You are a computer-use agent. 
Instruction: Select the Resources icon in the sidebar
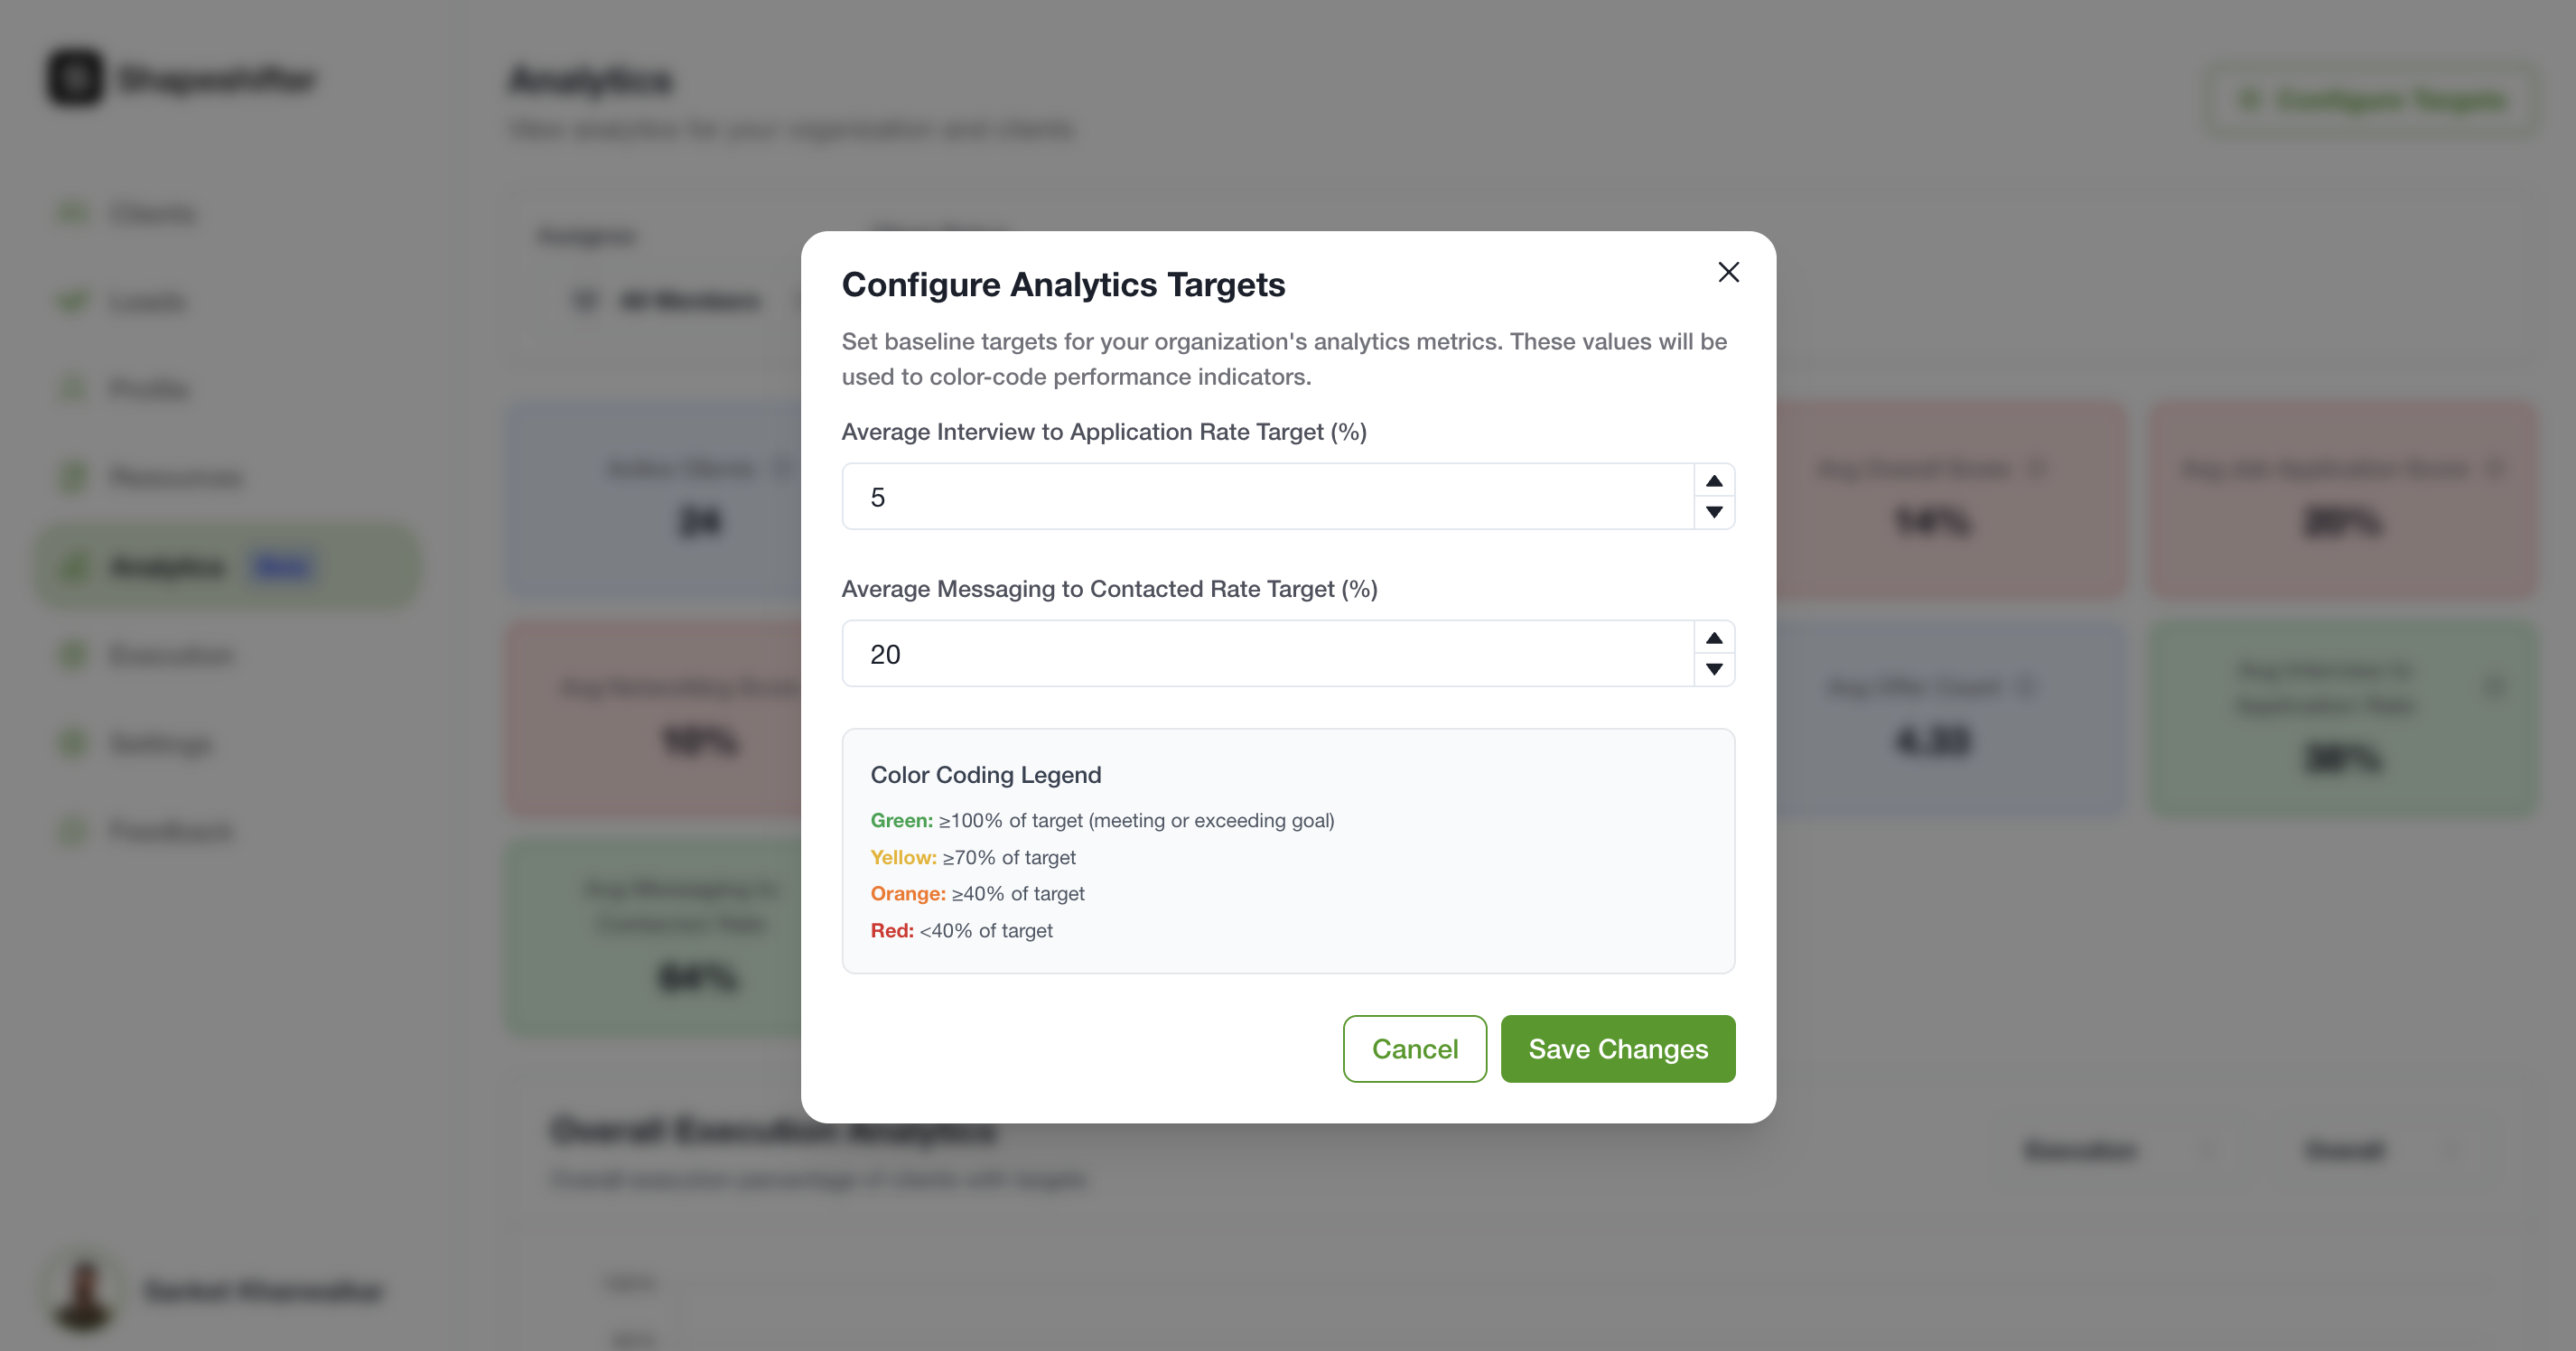tap(73, 477)
